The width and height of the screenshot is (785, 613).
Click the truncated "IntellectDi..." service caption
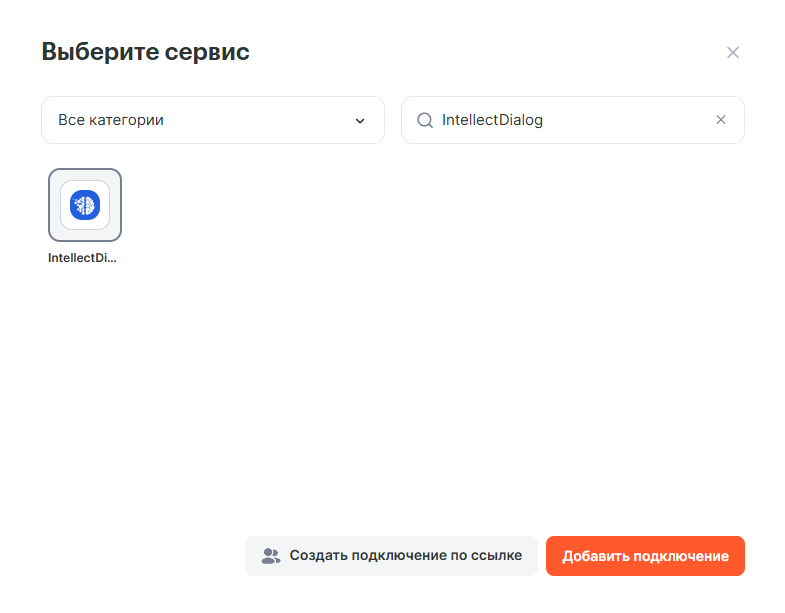coord(82,257)
